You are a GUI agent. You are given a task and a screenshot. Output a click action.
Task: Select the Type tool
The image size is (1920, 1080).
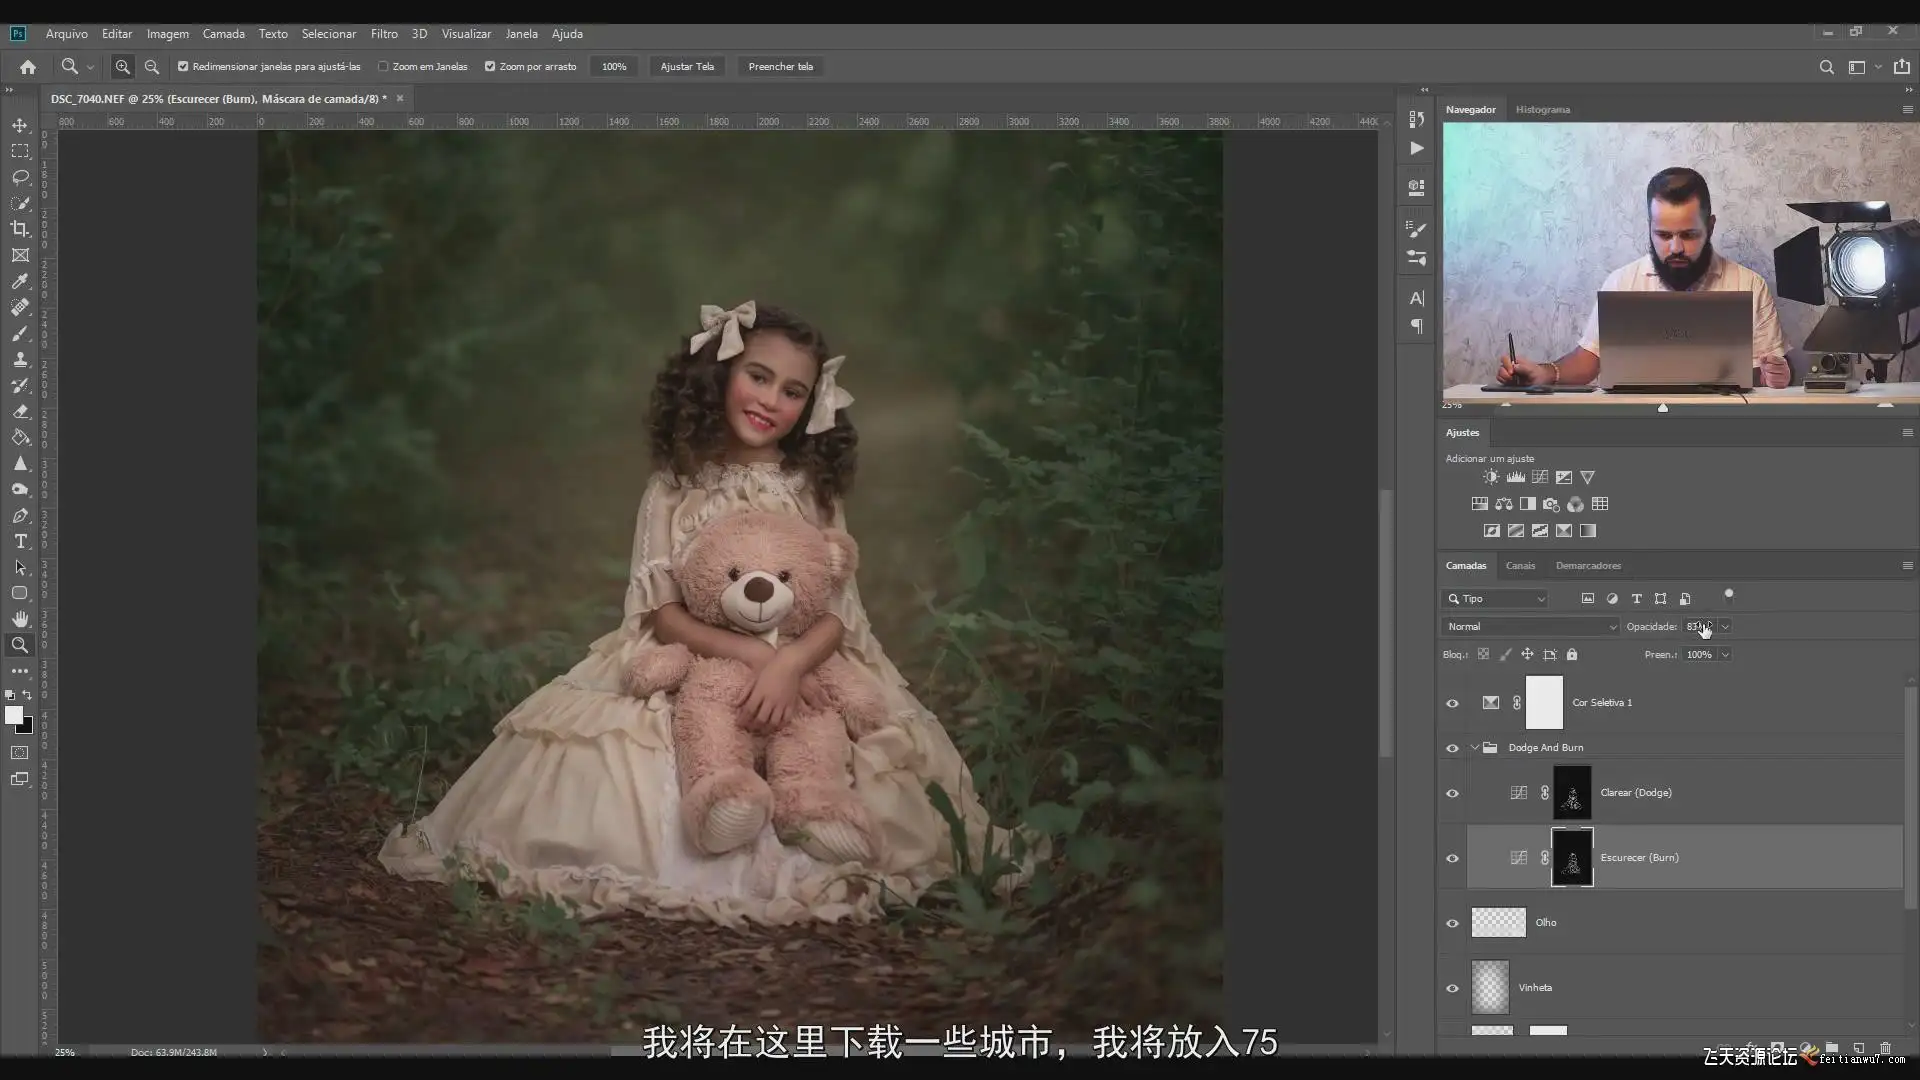(x=20, y=541)
